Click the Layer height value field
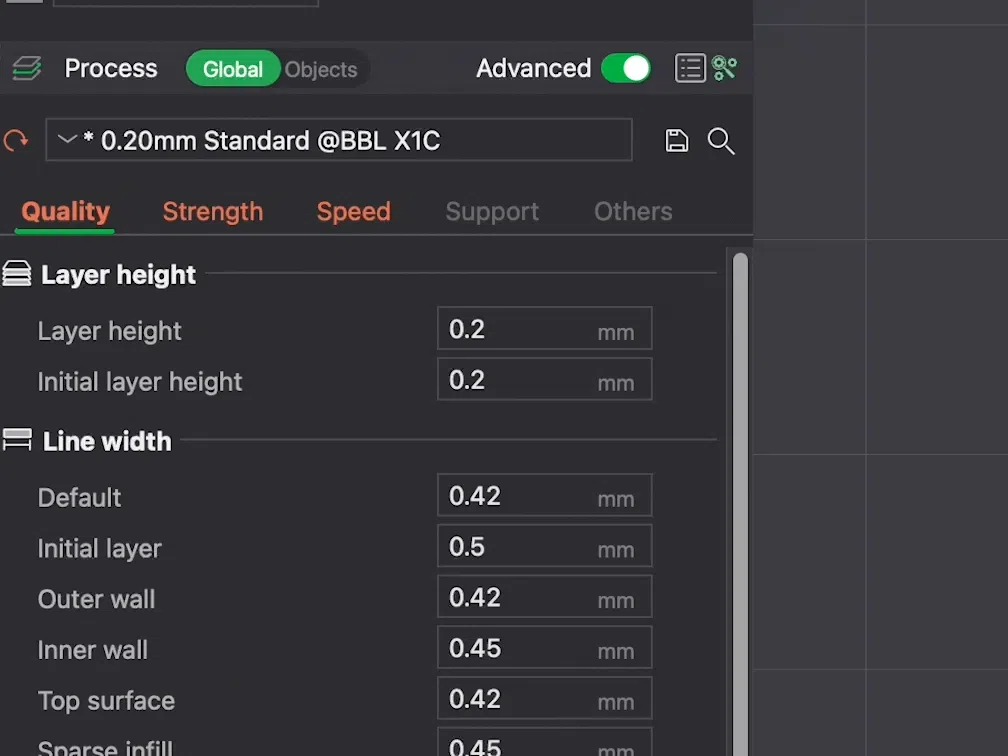This screenshot has height=756, width=1008. point(544,328)
